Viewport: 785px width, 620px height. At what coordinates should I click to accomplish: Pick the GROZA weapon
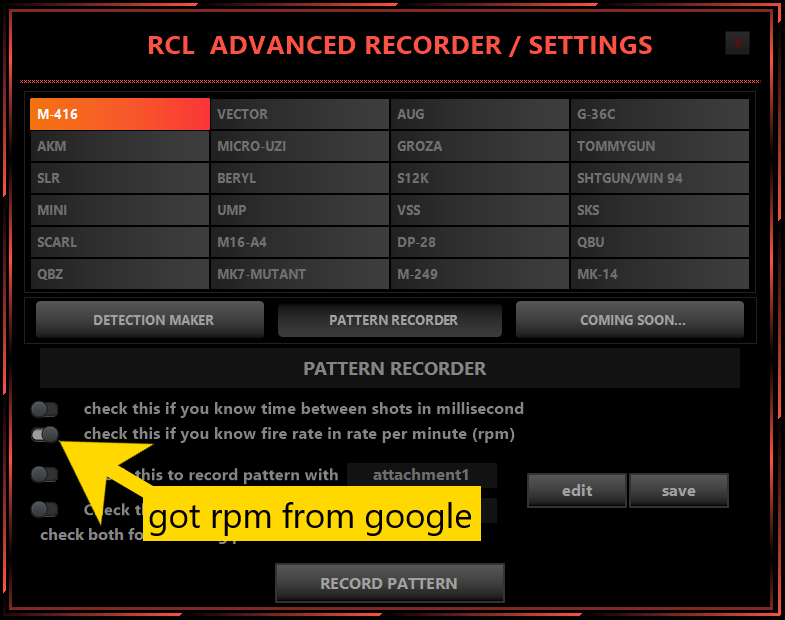(479, 146)
